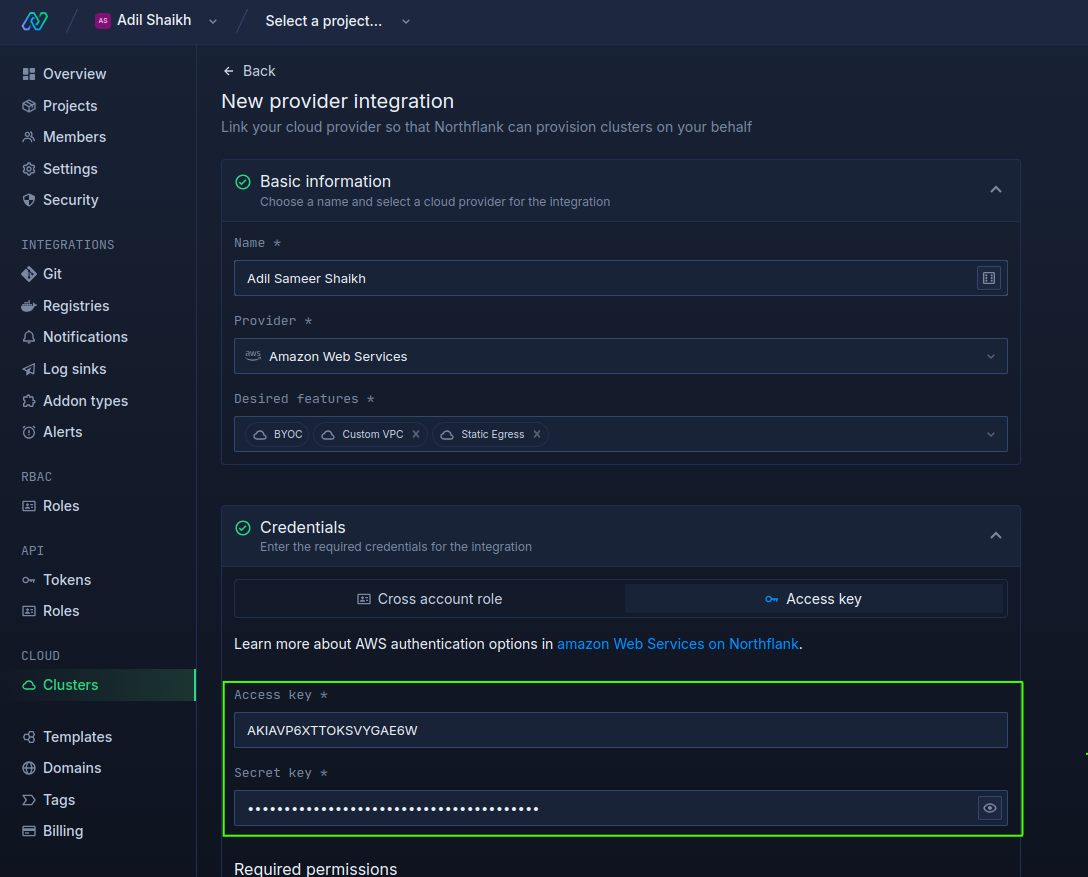This screenshot has width=1088, height=877.
Task: Open the Alerts section
Action: pyautogui.click(x=62, y=431)
